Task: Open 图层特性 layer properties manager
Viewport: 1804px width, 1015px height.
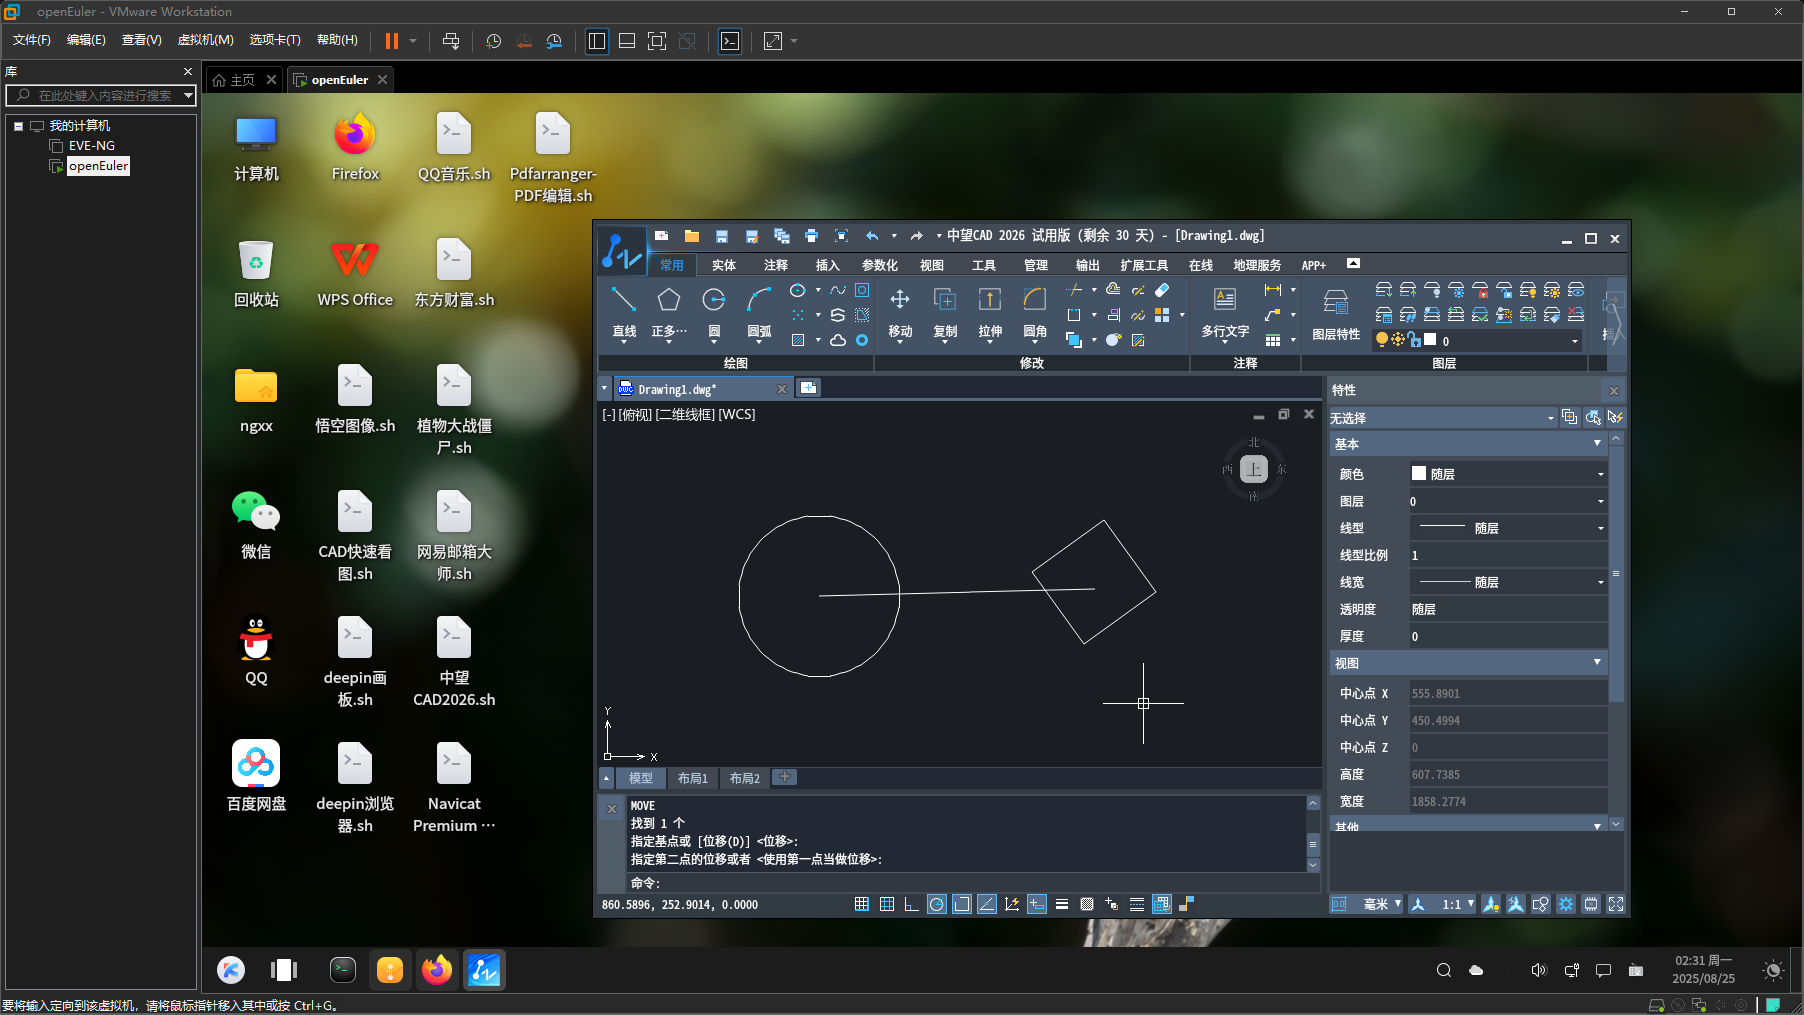Action: (x=1336, y=314)
